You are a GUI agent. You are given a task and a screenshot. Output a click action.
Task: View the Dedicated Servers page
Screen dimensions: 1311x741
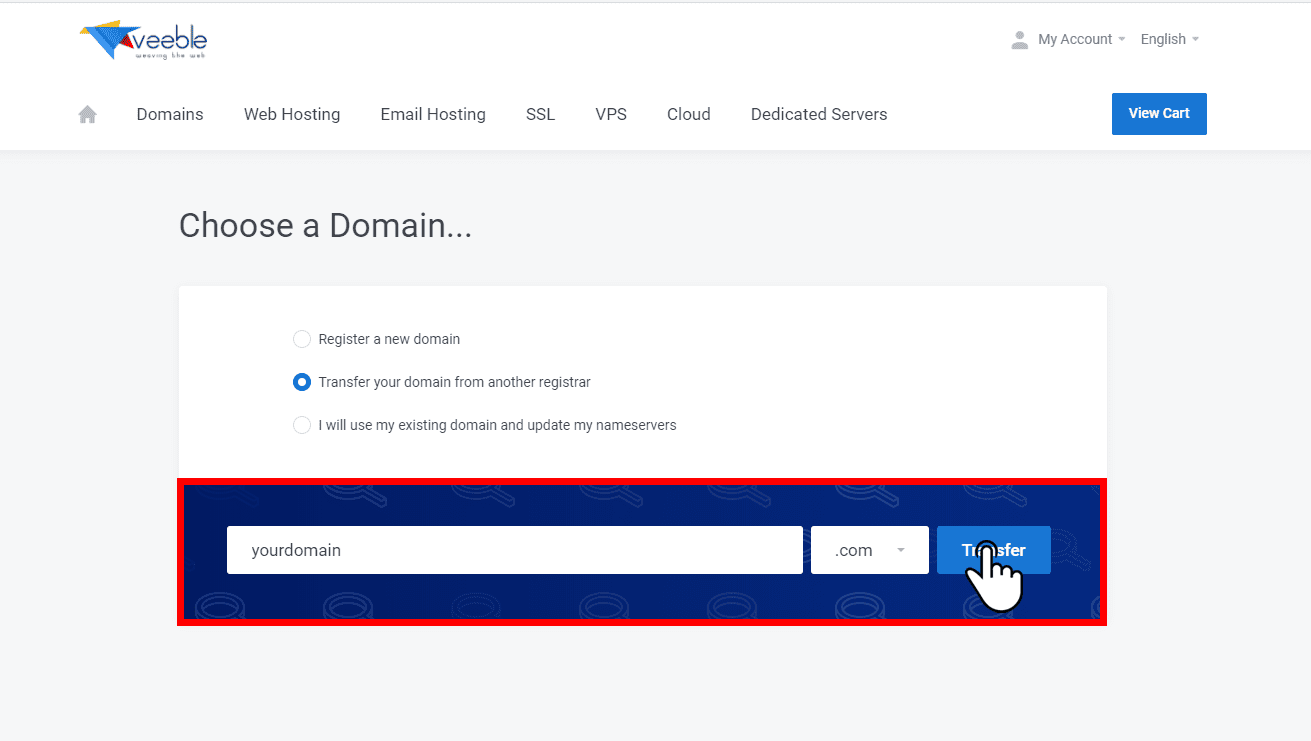(x=818, y=114)
